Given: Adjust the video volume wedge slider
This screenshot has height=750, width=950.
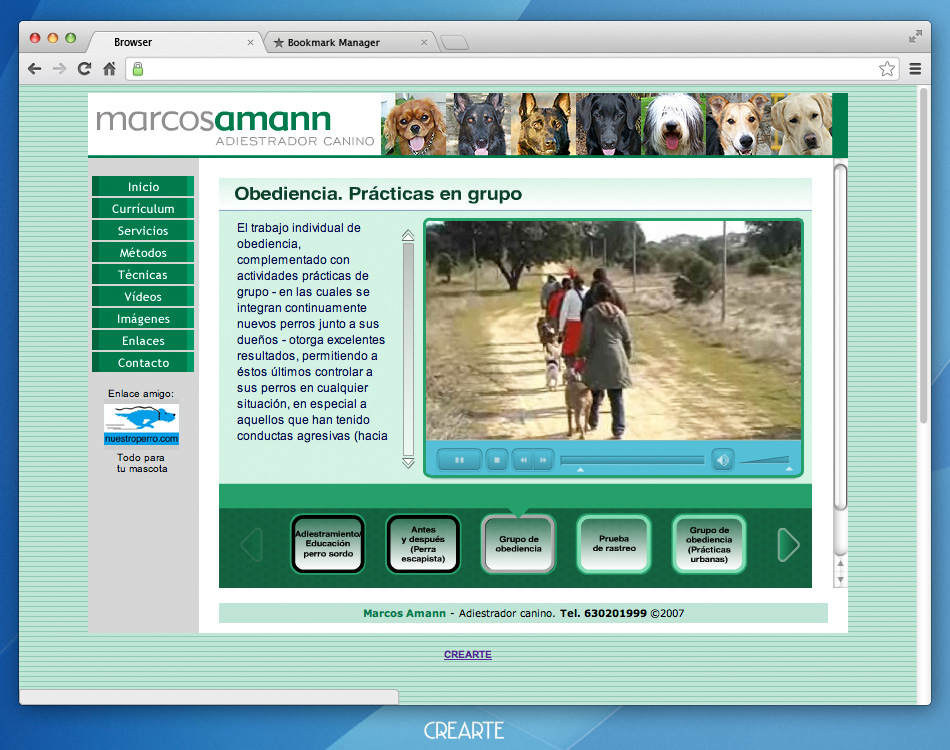Looking at the screenshot, I should [765, 460].
